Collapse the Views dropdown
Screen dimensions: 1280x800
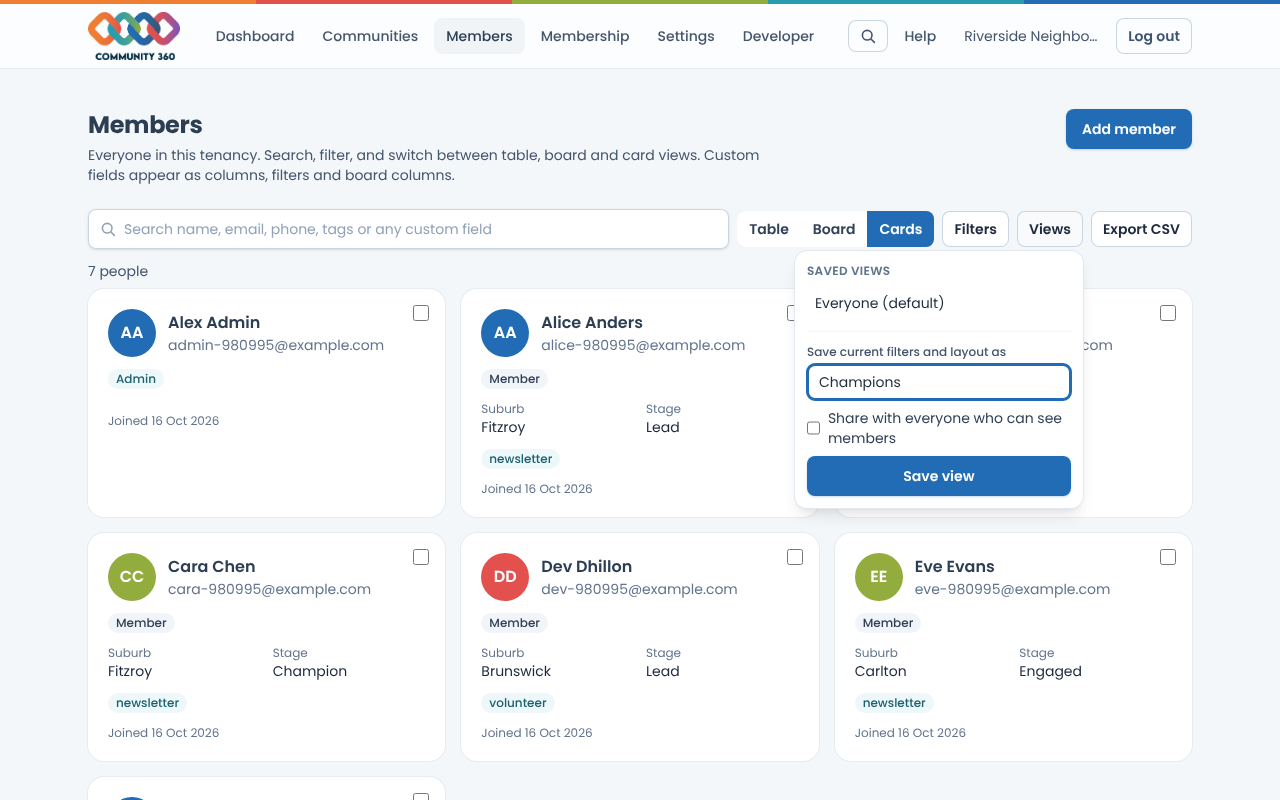tap(1050, 229)
